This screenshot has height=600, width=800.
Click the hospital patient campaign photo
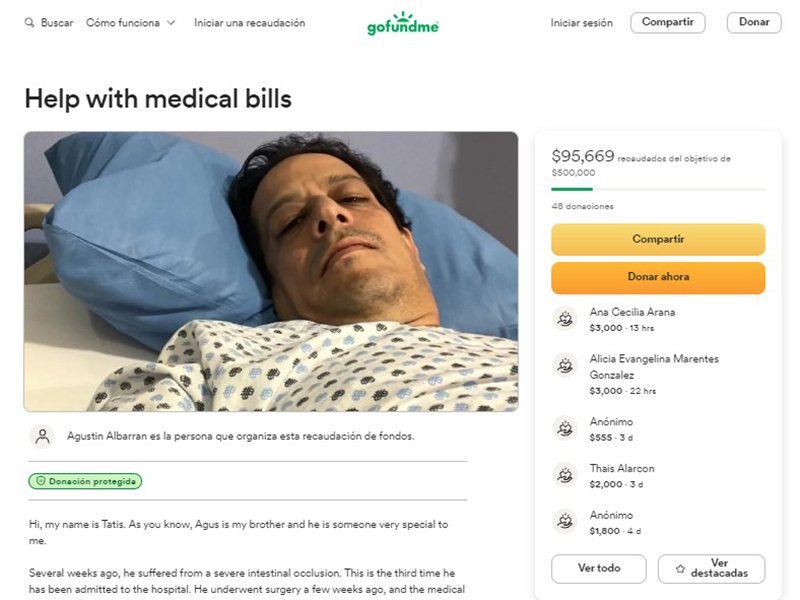pyautogui.click(x=271, y=271)
